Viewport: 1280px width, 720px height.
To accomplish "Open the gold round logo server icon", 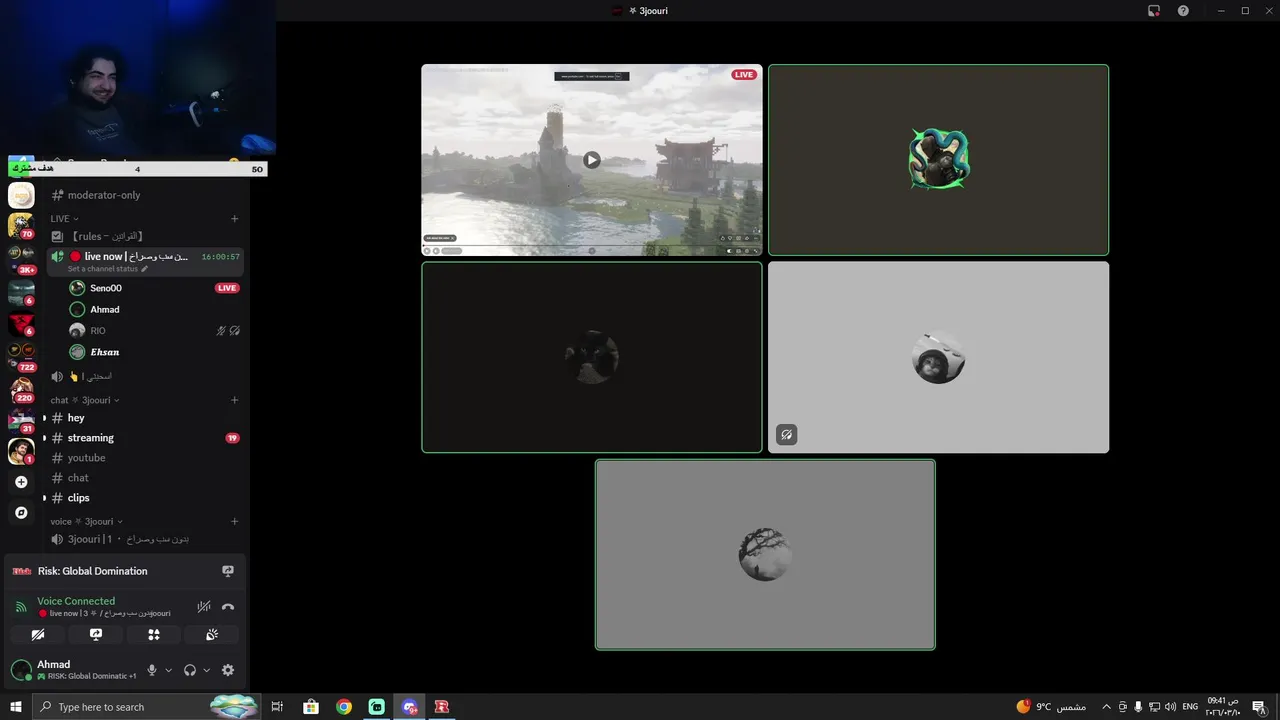I will tap(21, 195).
